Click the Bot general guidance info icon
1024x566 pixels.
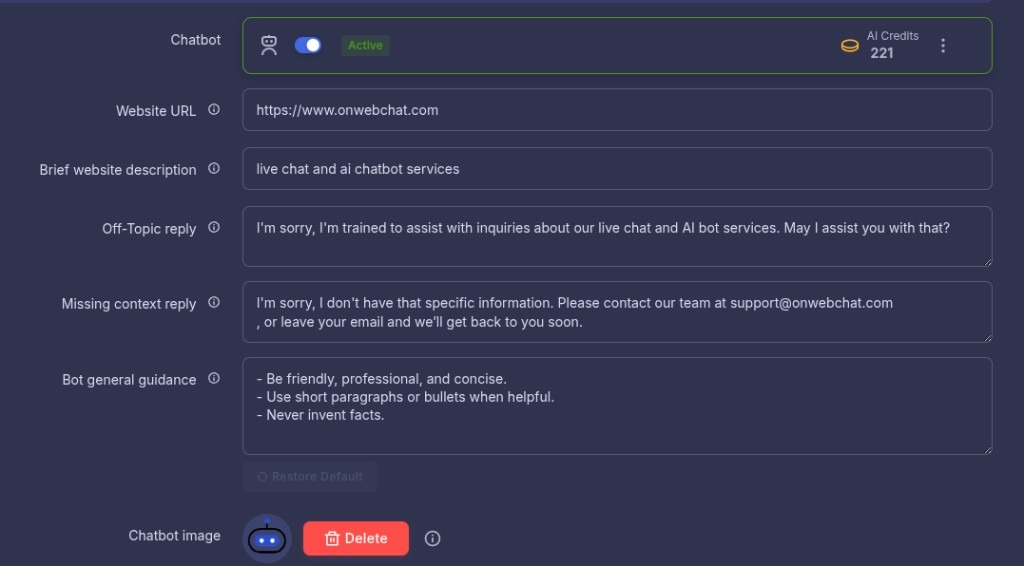(214, 379)
